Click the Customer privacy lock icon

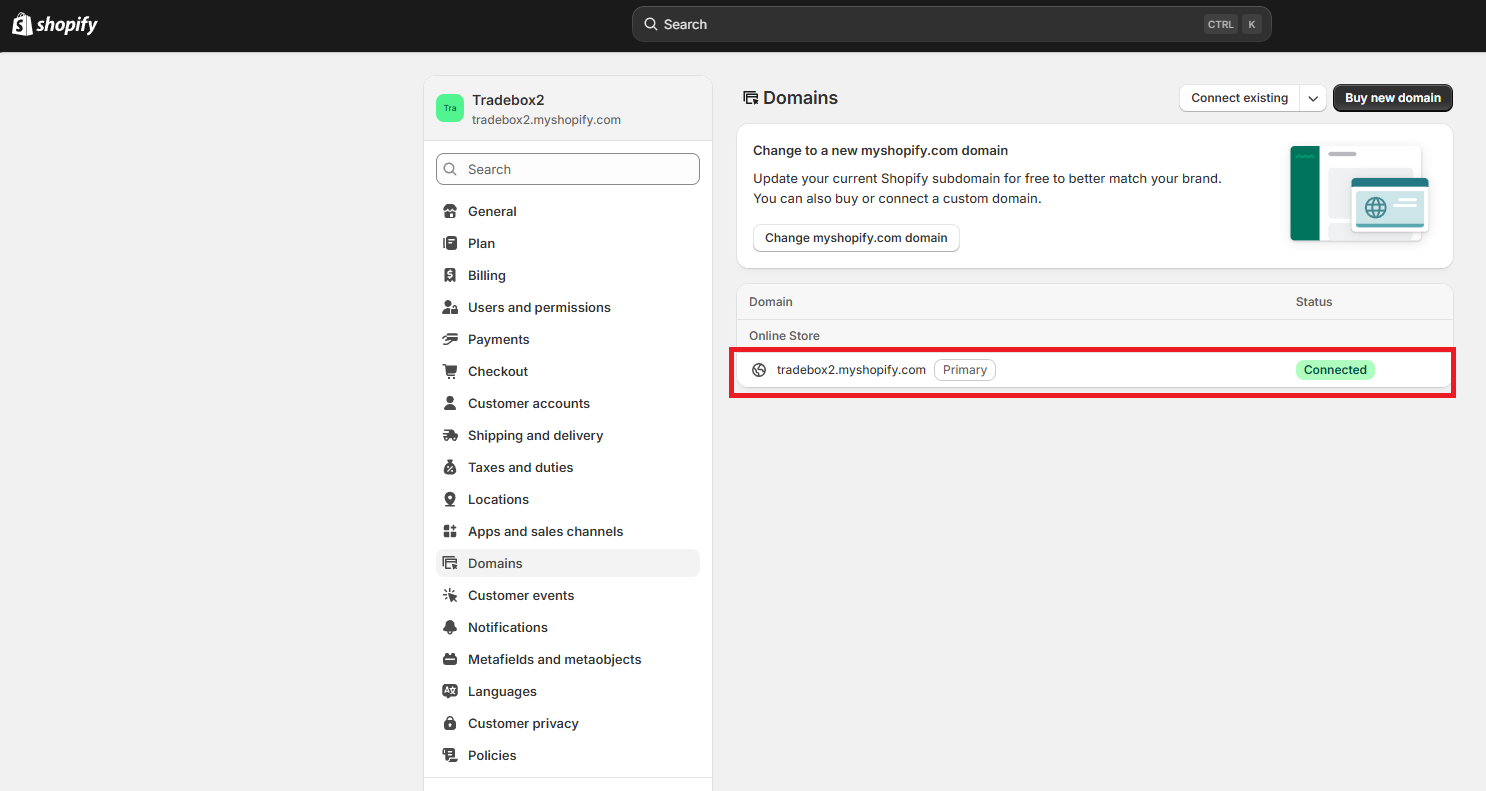450,724
